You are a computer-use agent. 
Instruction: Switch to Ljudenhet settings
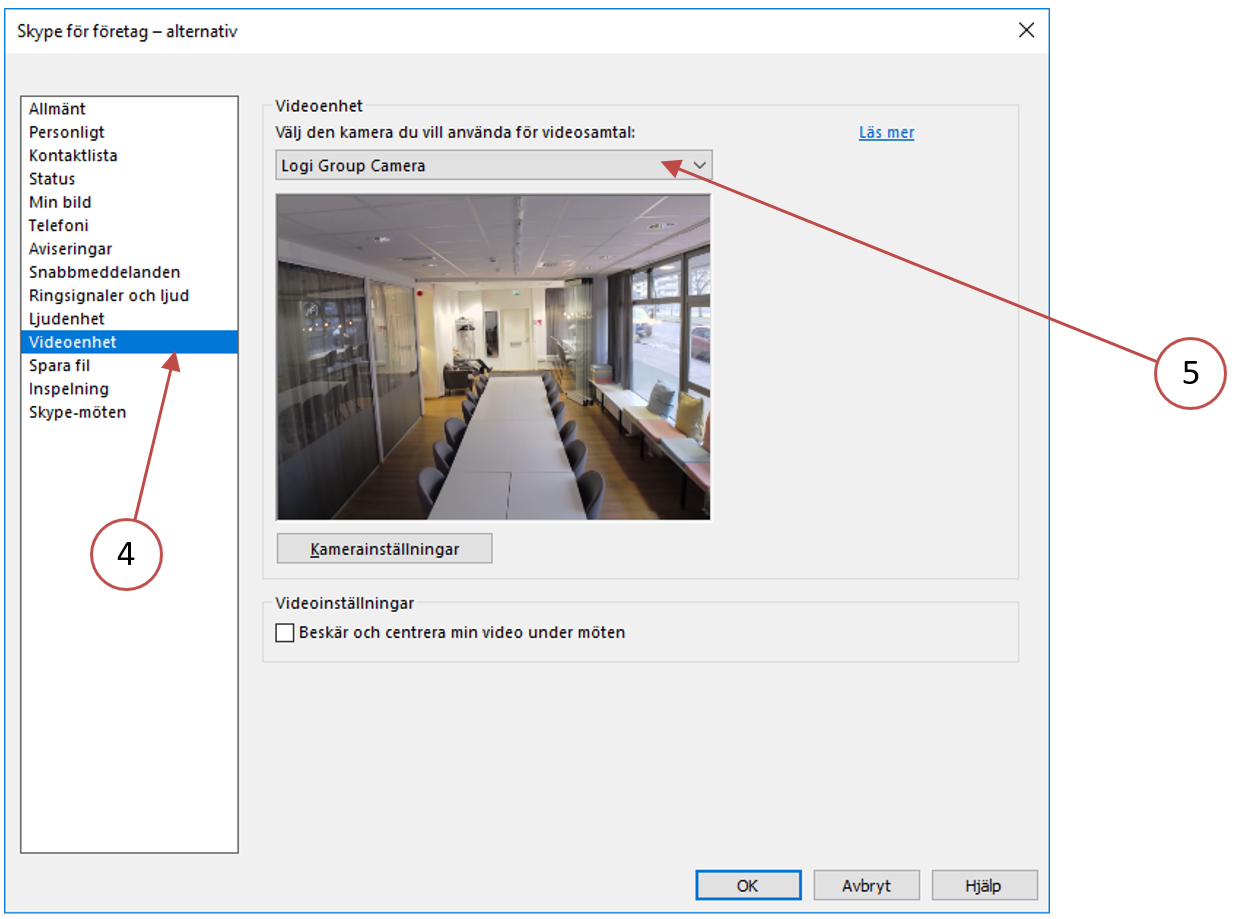pyautogui.click(x=67, y=319)
